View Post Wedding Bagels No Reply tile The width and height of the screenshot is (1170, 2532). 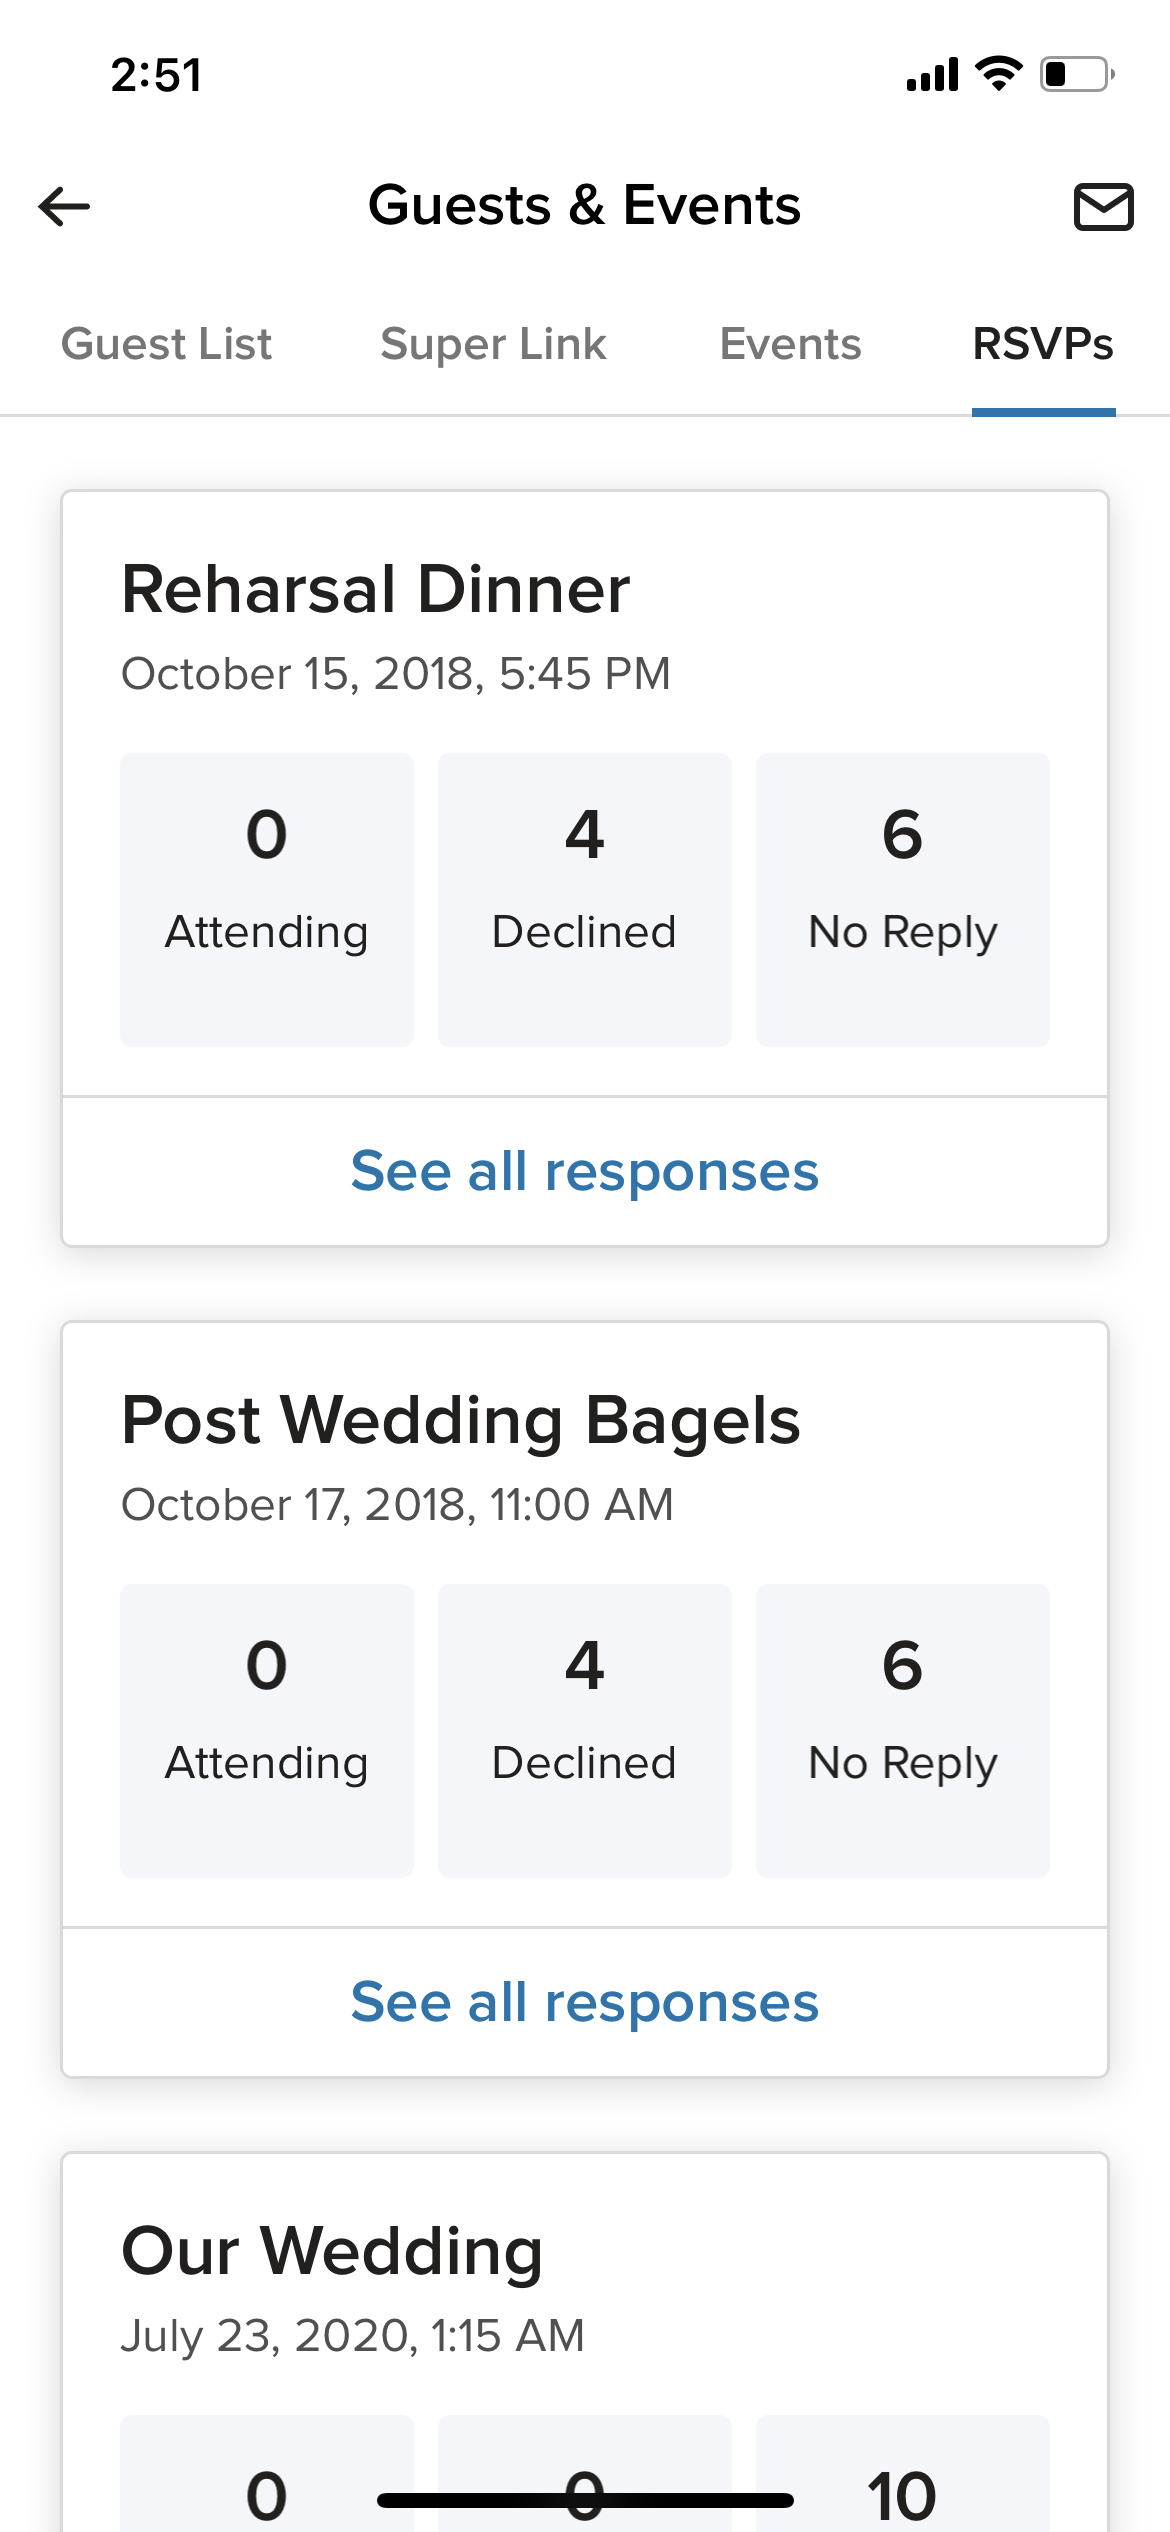(x=902, y=1730)
